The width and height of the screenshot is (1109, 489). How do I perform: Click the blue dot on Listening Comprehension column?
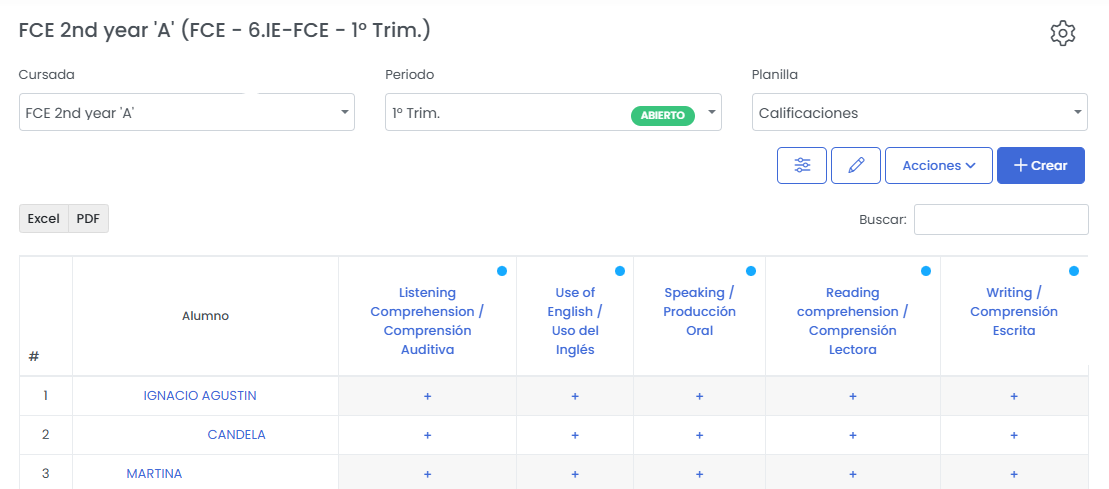[x=501, y=271]
